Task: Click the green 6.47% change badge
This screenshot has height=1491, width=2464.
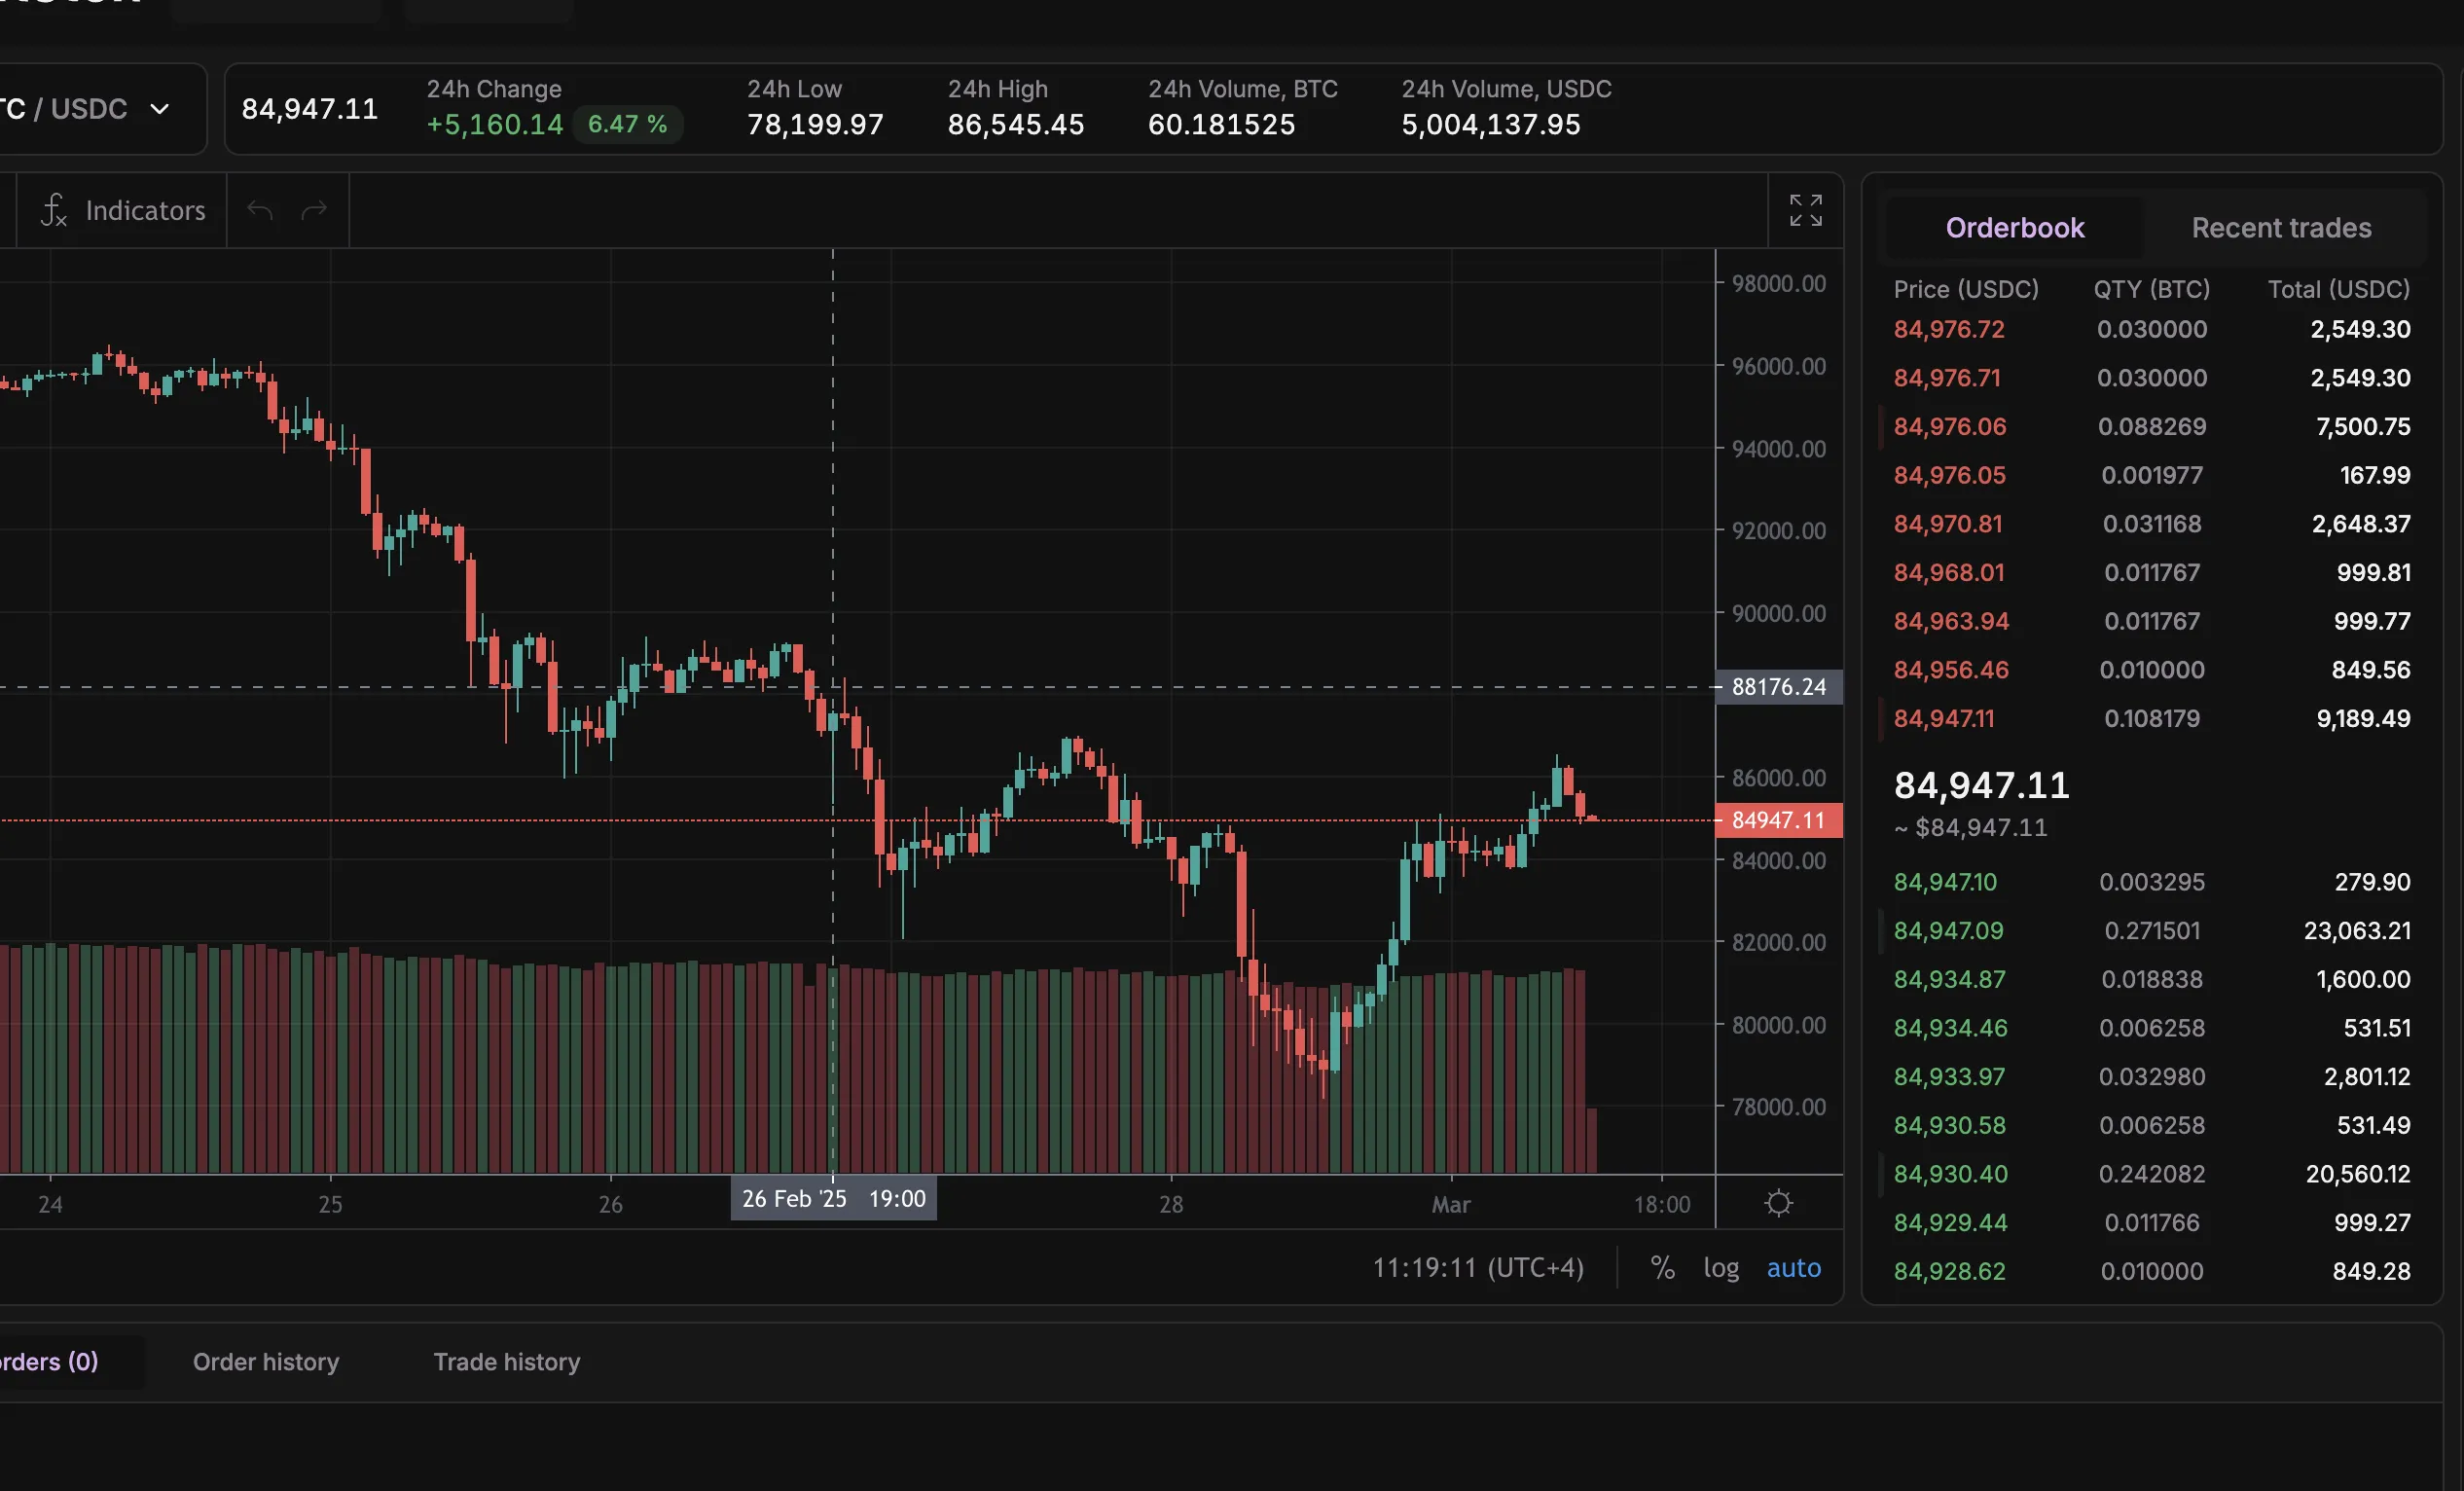Action: click(x=627, y=124)
